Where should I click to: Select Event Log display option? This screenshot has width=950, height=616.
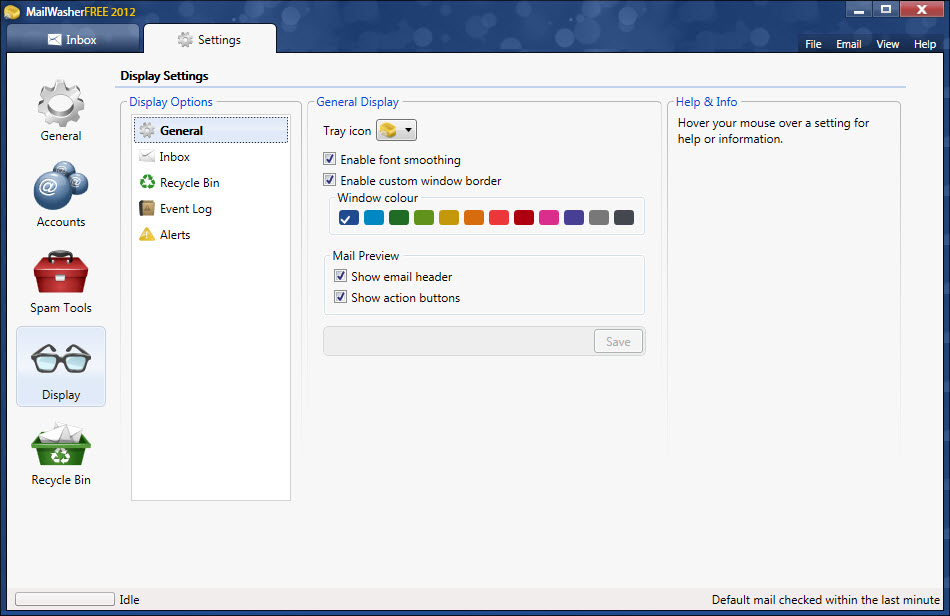point(211,209)
